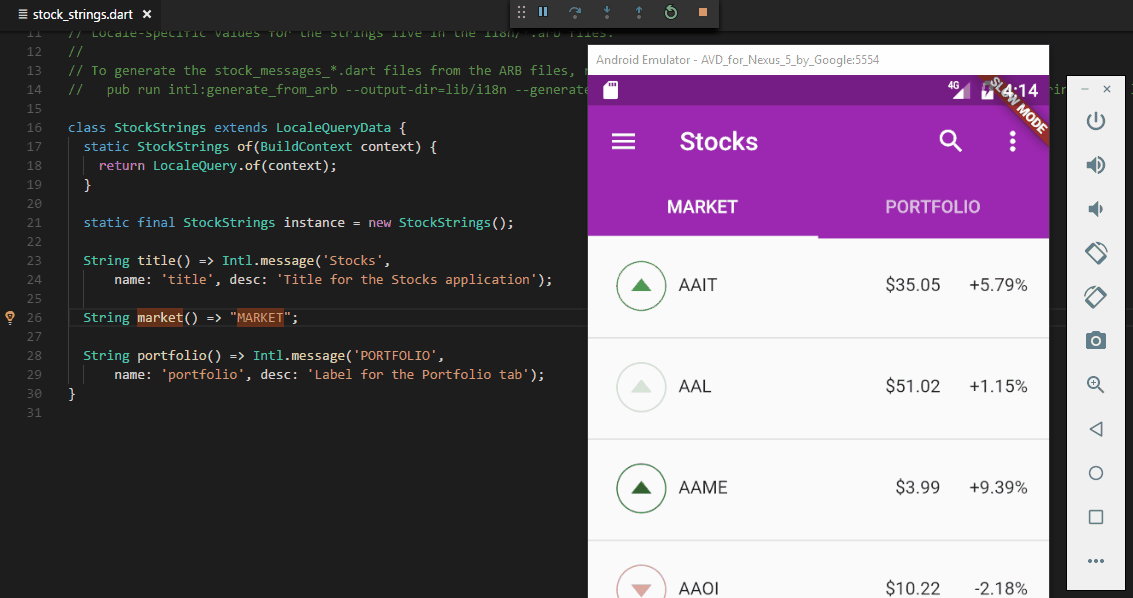Close the emulator side toolbar

[x=1107, y=89]
